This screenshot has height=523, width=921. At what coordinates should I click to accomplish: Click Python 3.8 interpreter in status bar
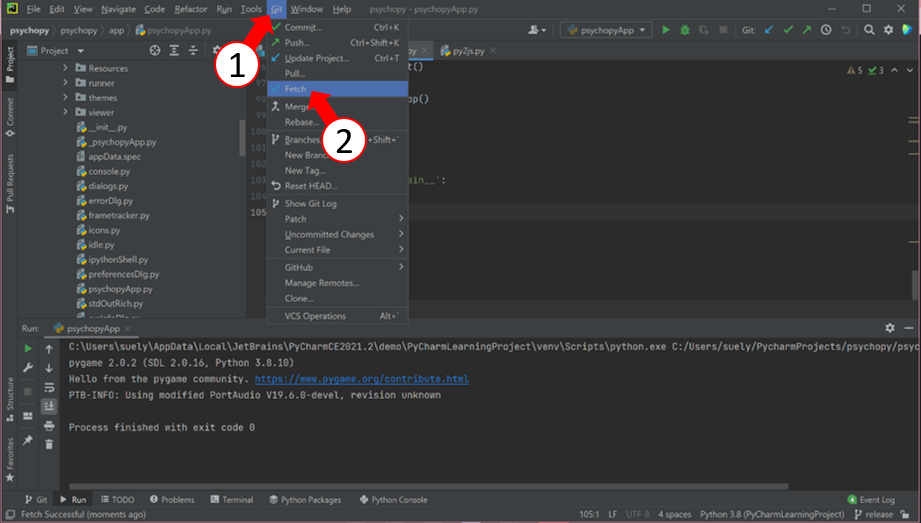tap(772, 514)
